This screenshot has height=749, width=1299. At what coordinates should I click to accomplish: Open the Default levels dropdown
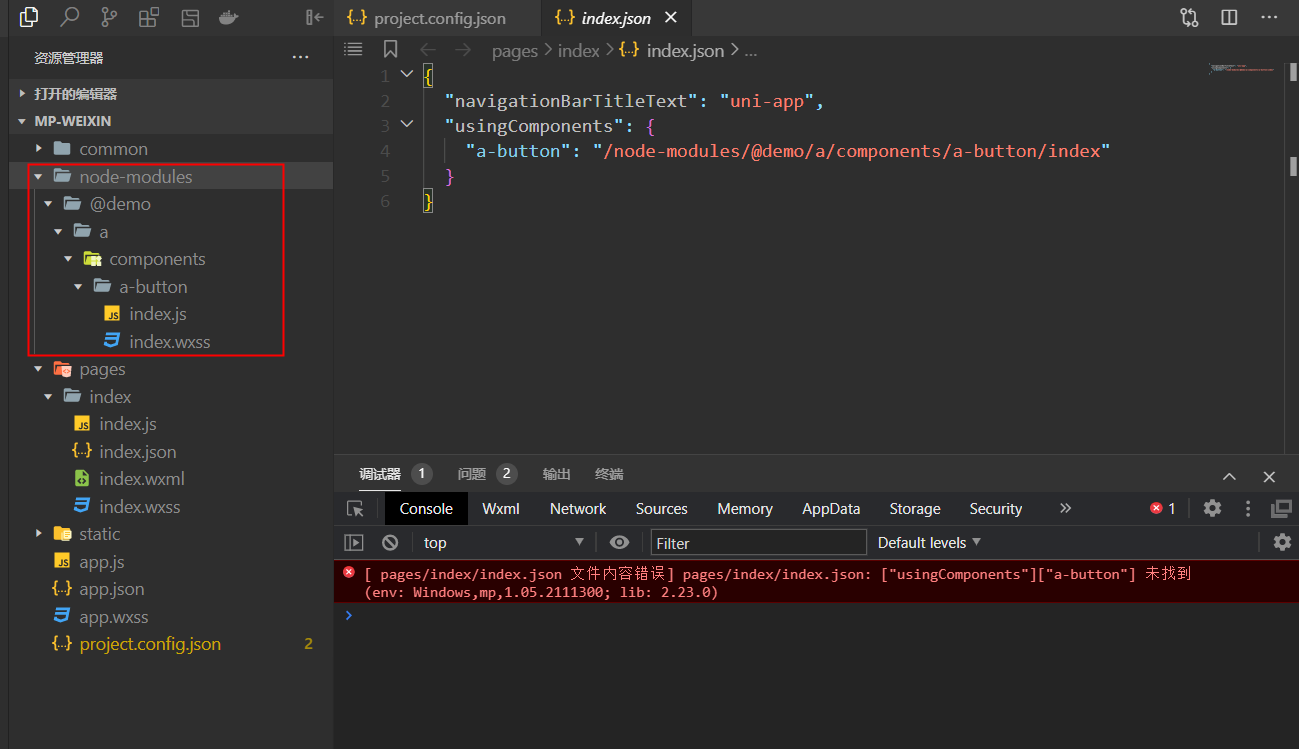click(x=929, y=542)
